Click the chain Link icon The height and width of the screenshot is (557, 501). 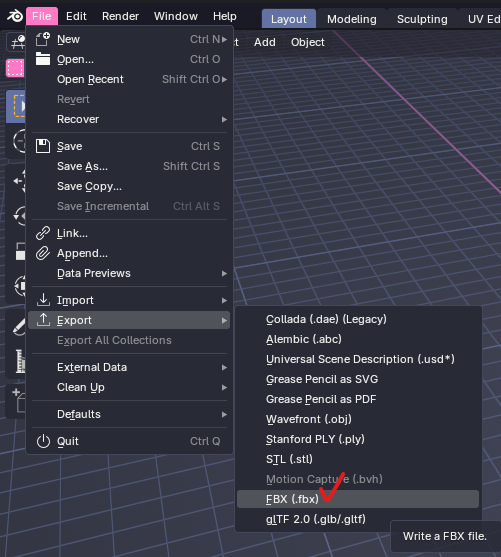pos(43,233)
